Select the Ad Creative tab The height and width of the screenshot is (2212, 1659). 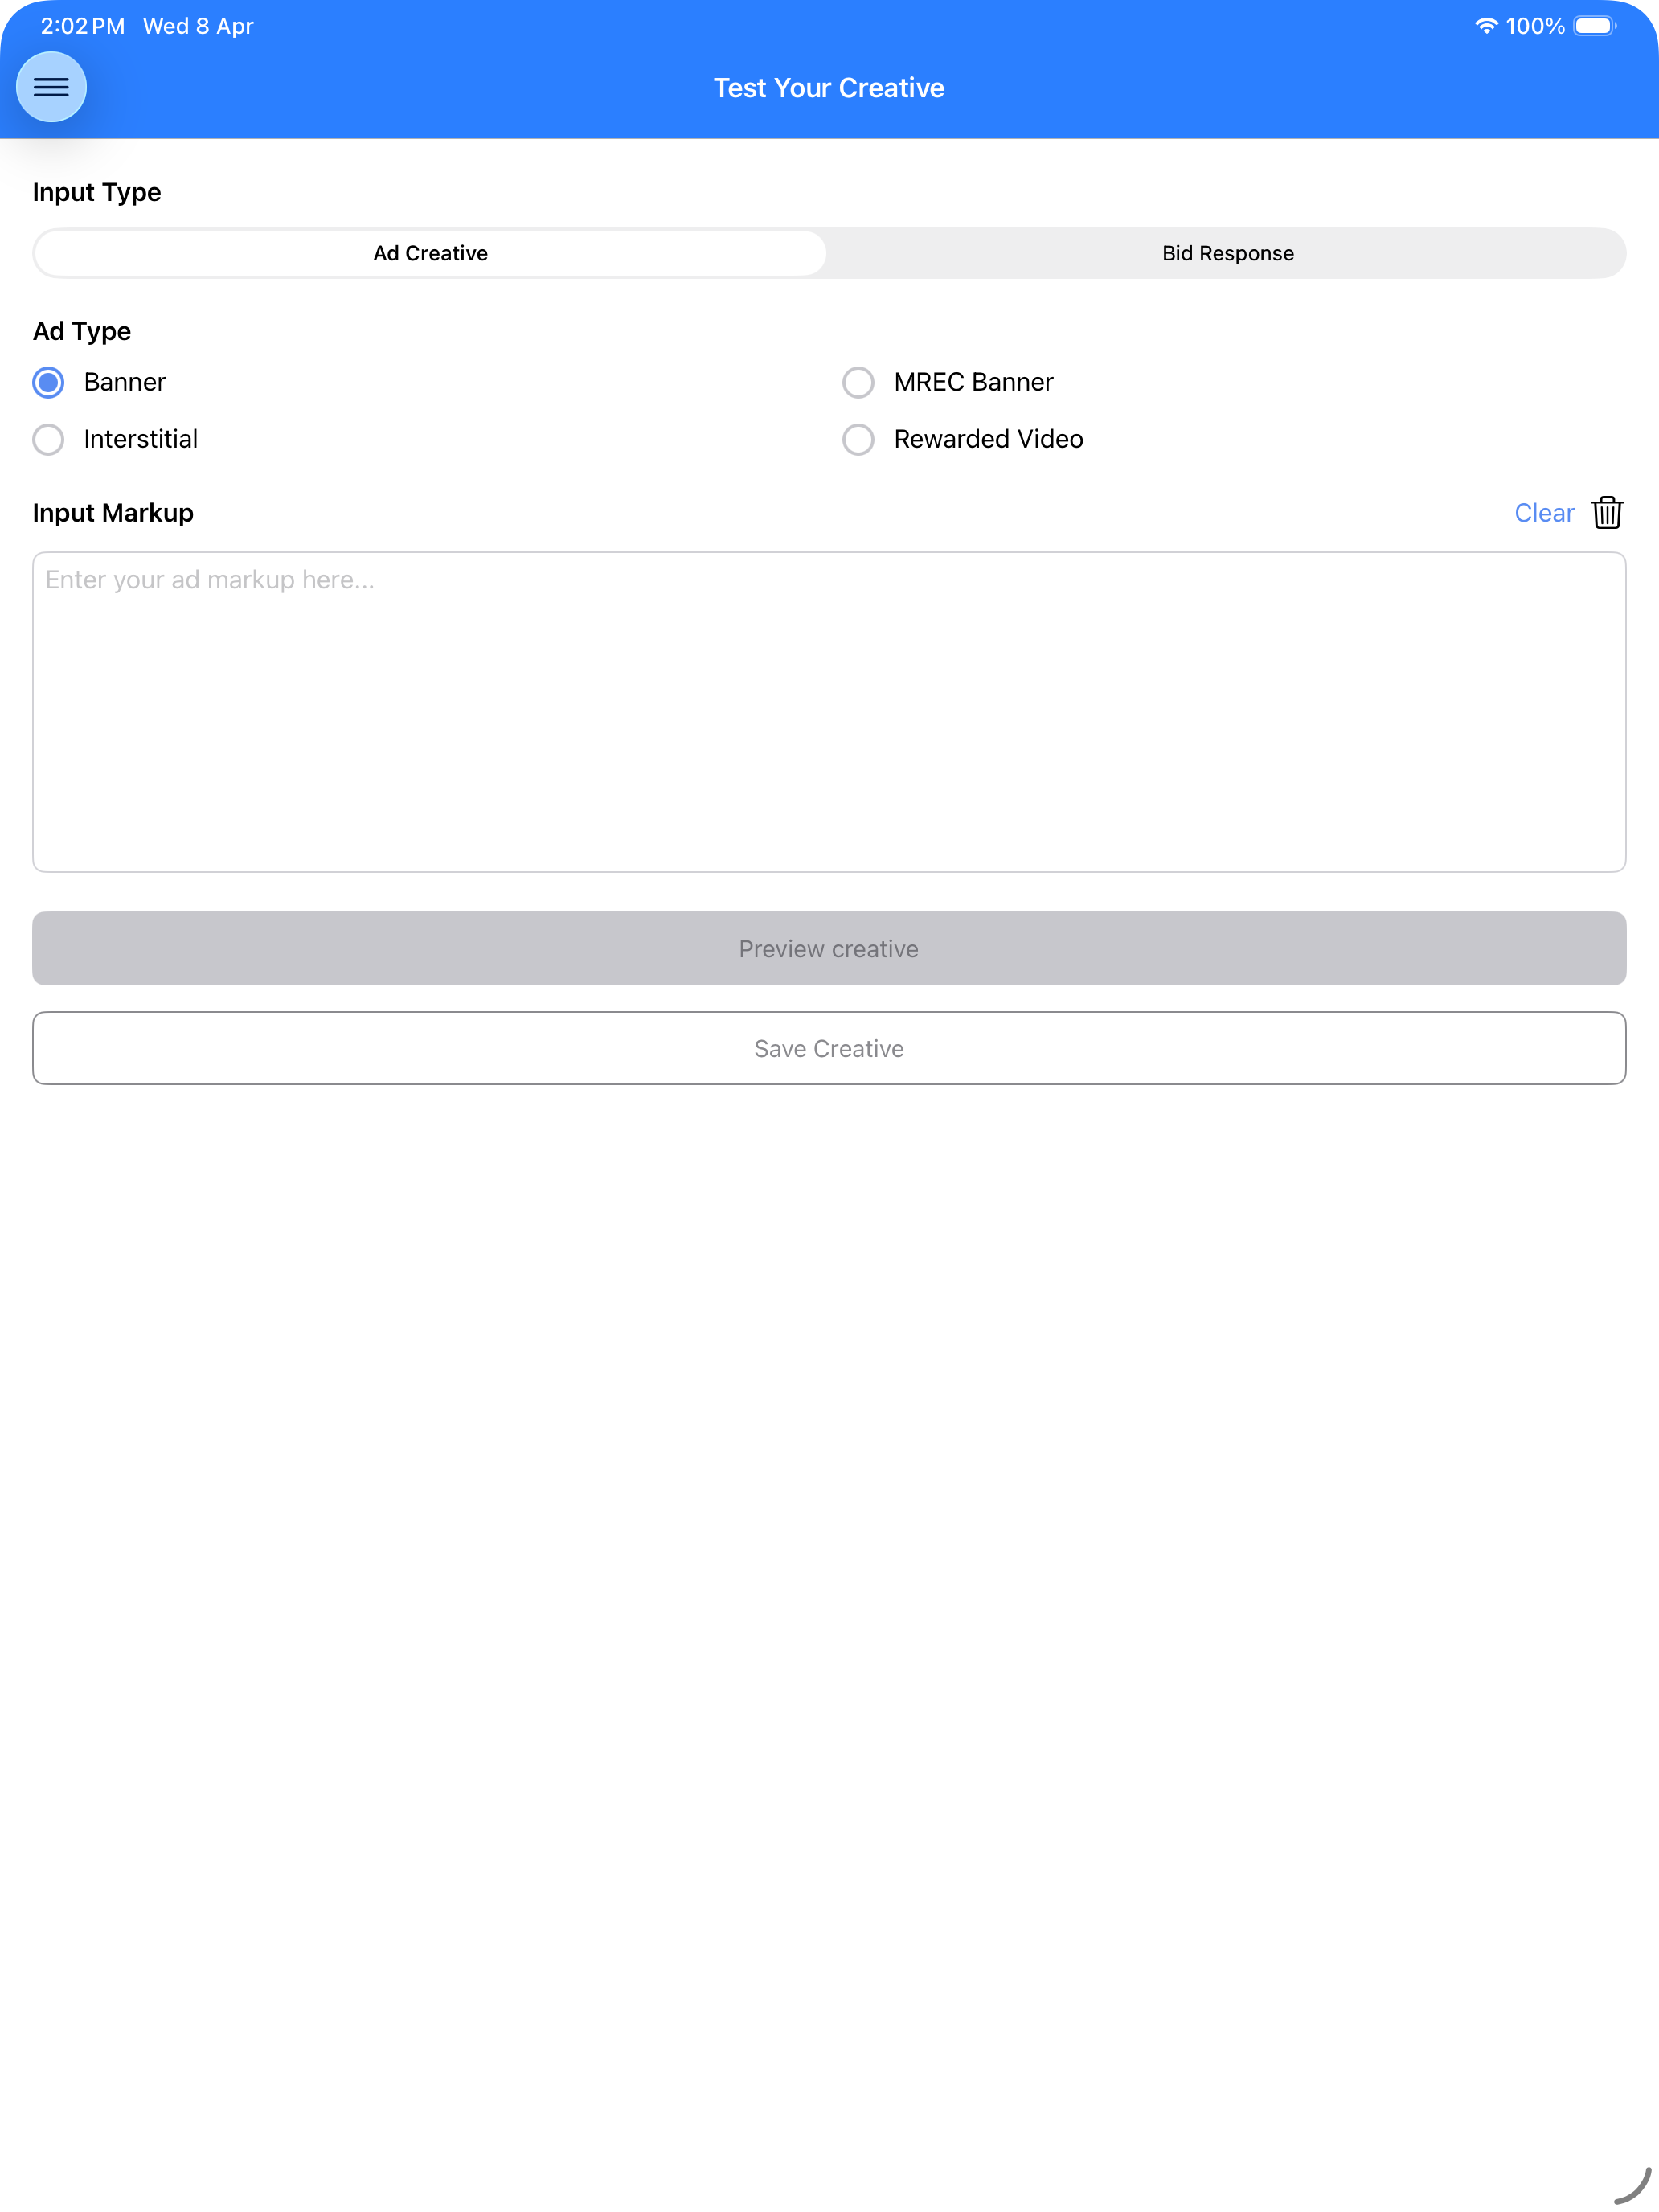point(430,253)
